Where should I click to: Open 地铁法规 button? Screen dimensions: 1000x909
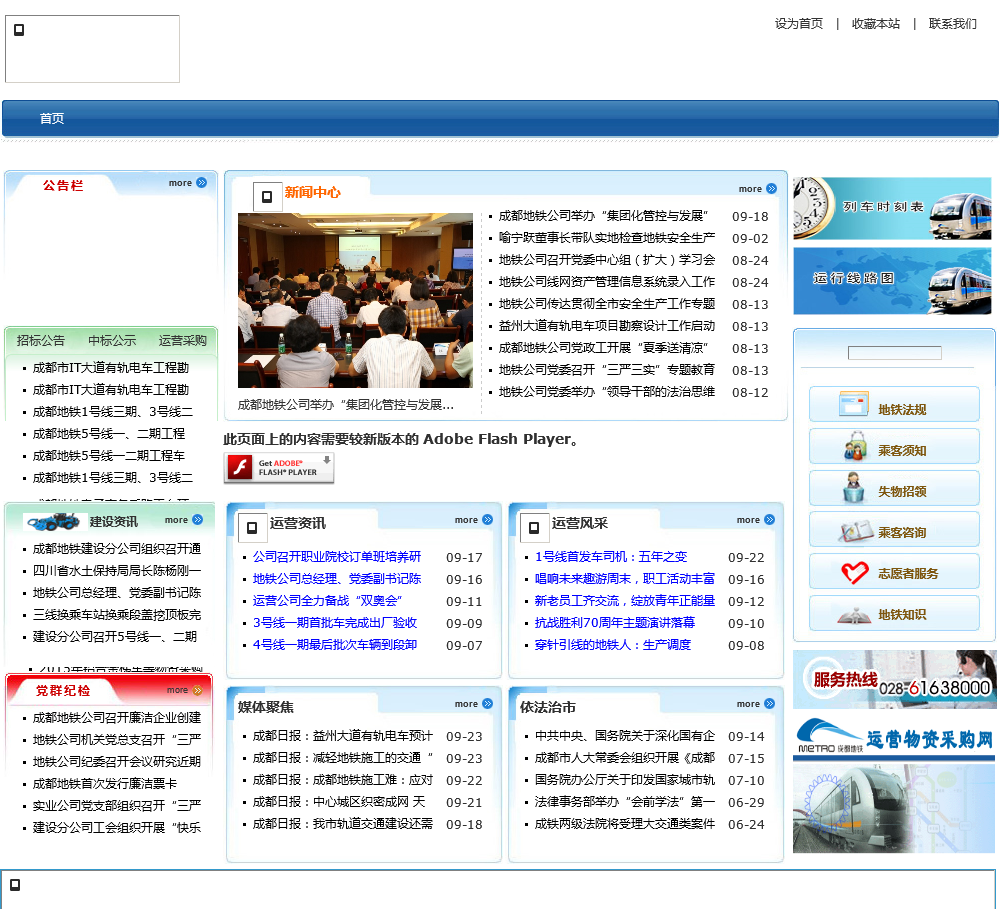click(894, 404)
